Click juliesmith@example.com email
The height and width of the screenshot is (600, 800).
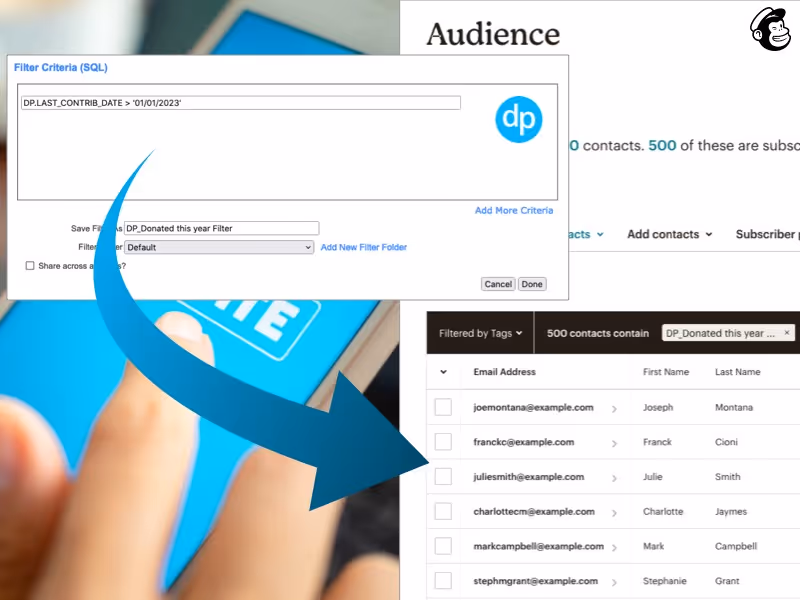(x=529, y=477)
